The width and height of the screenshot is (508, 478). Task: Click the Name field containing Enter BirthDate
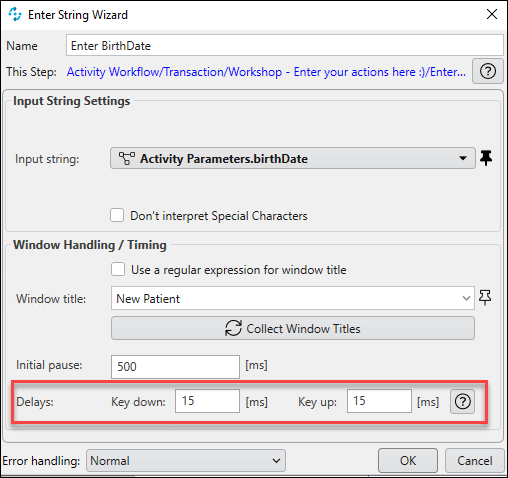pos(285,45)
